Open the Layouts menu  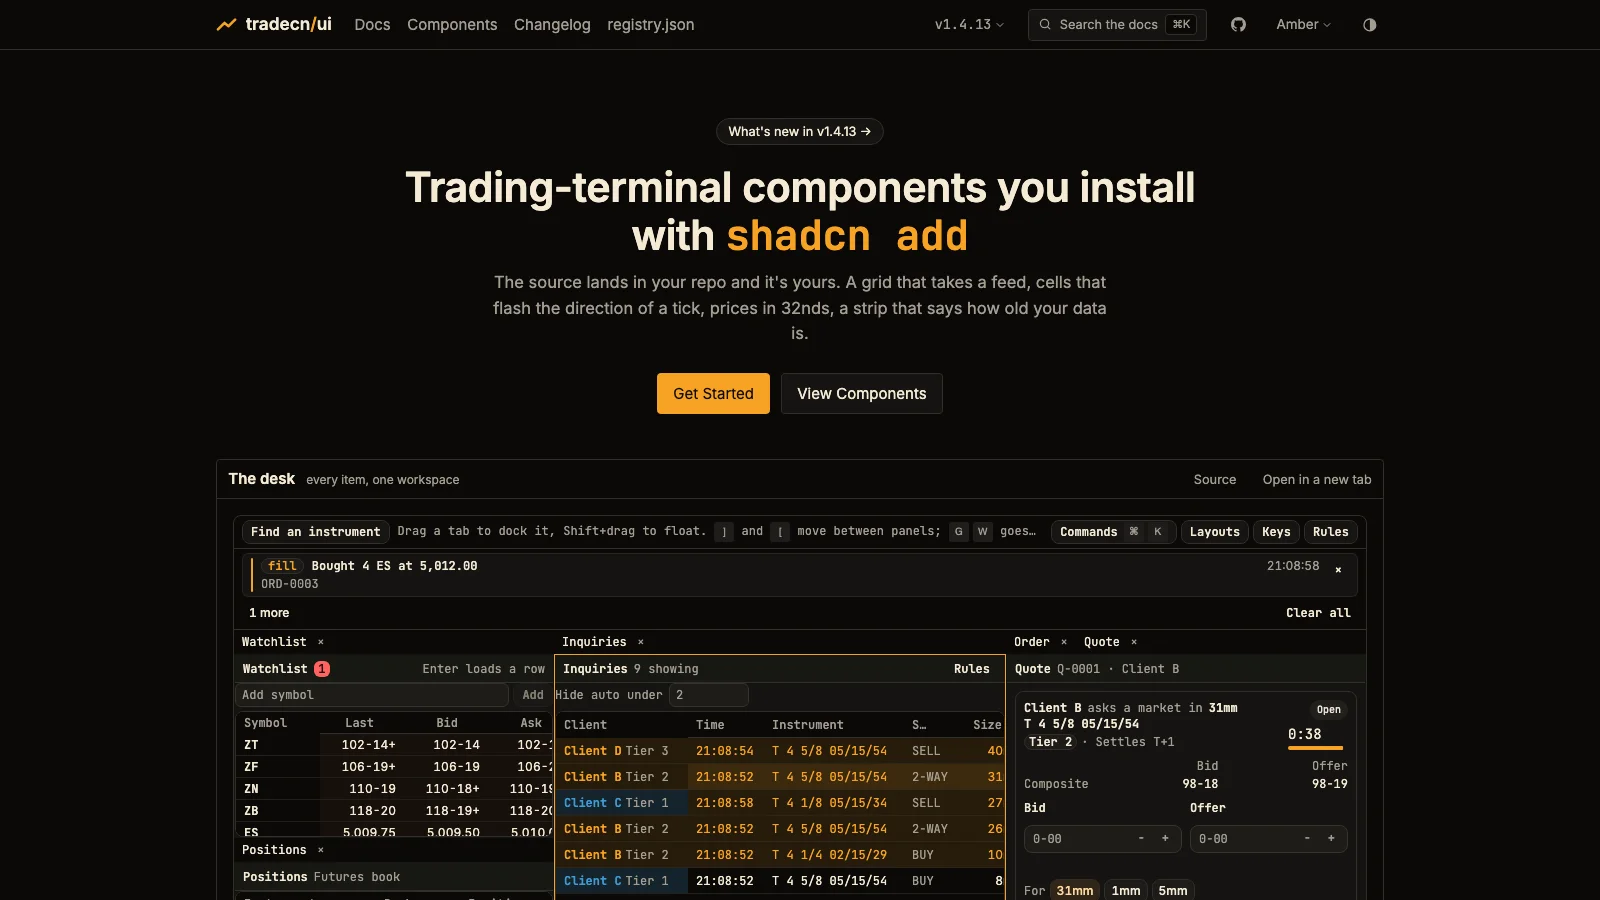pyautogui.click(x=1214, y=531)
